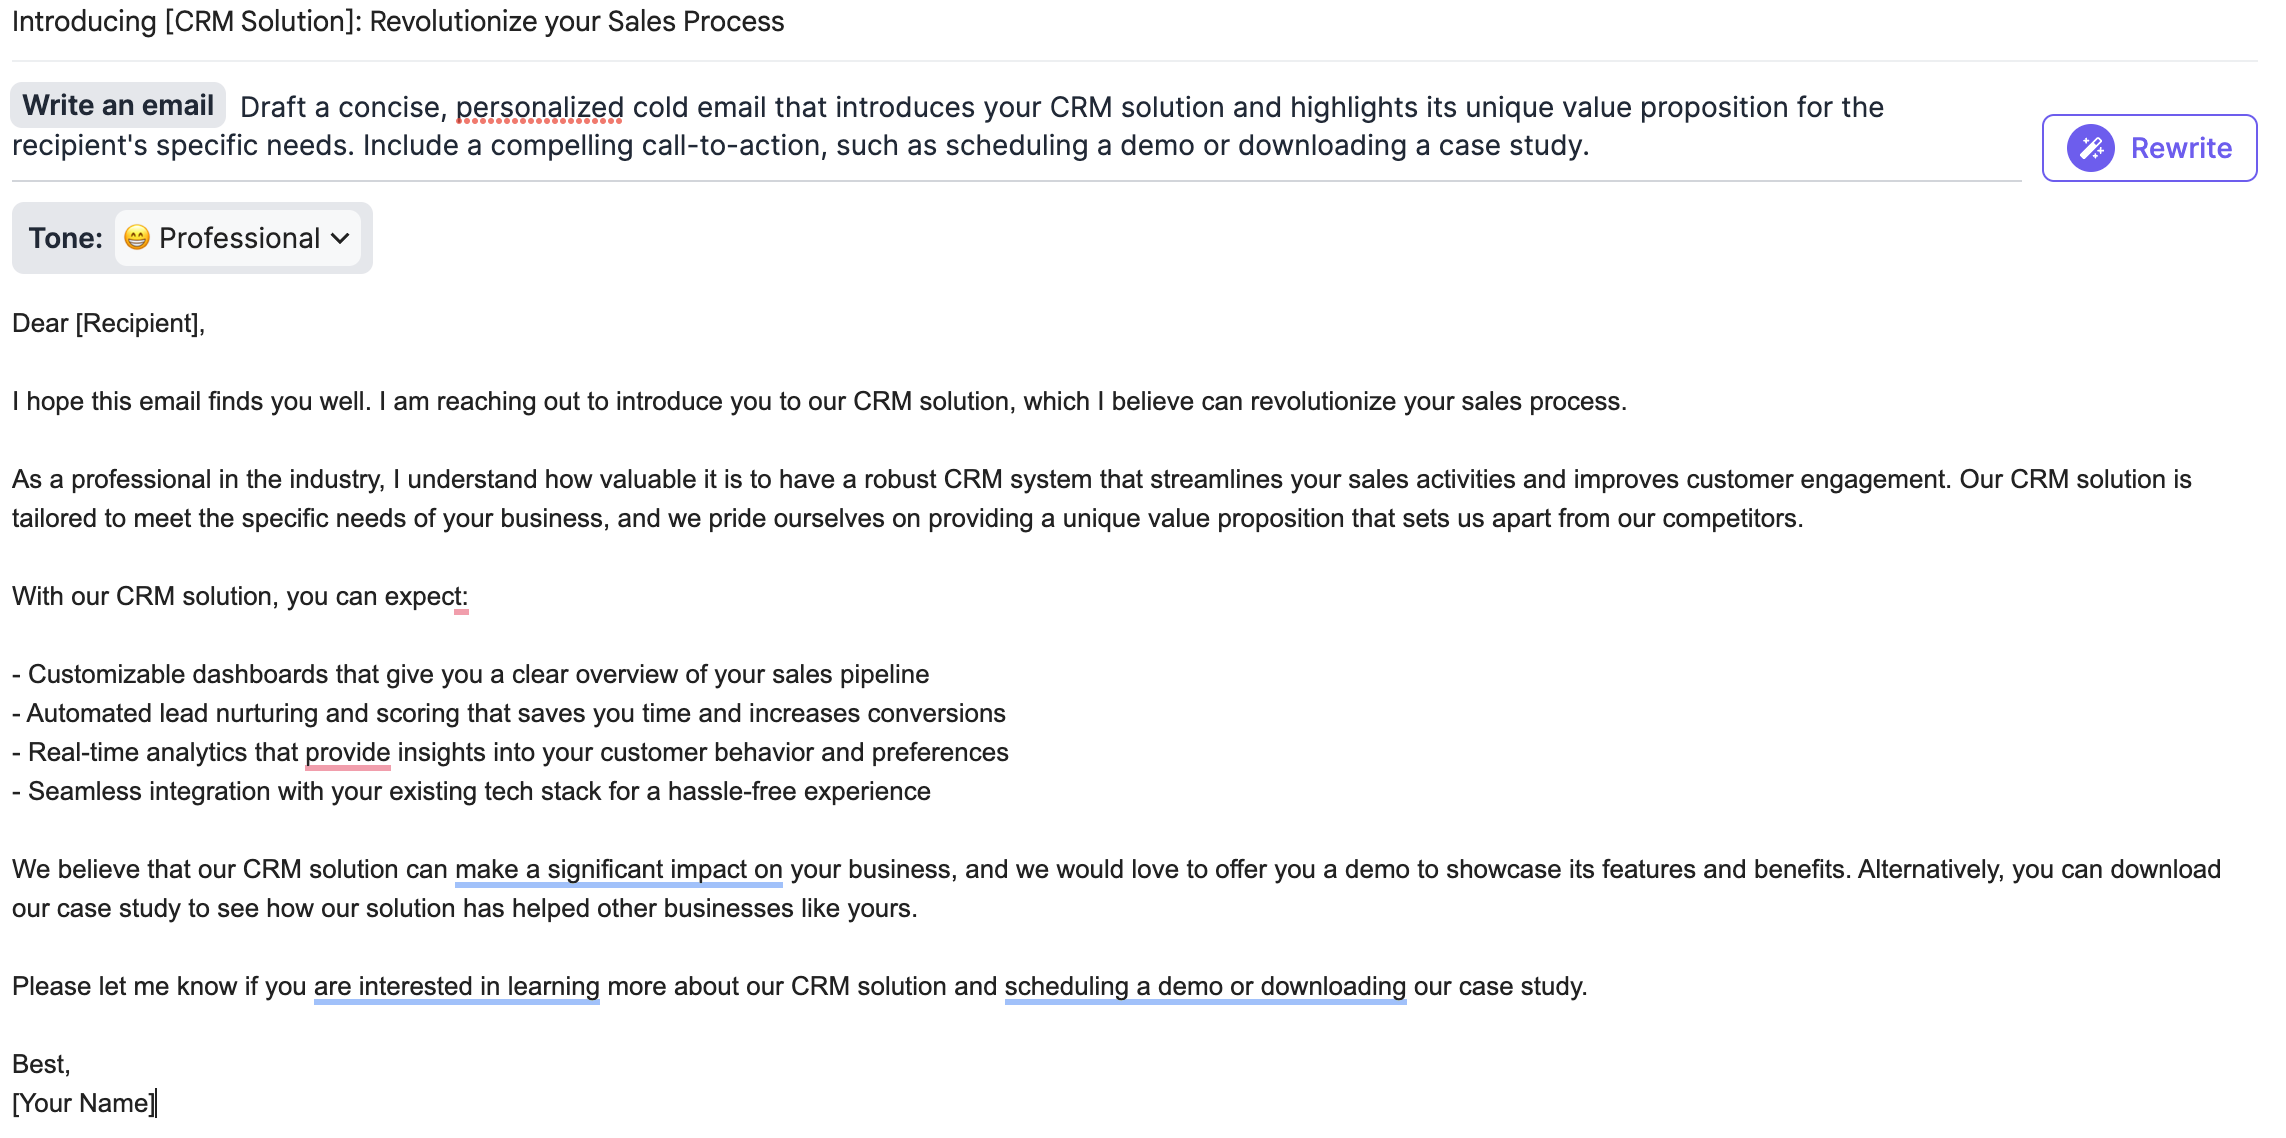Viewport: 2286px width, 1138px height.
Task: Click the "Best," closing line
Action: 41,1064
